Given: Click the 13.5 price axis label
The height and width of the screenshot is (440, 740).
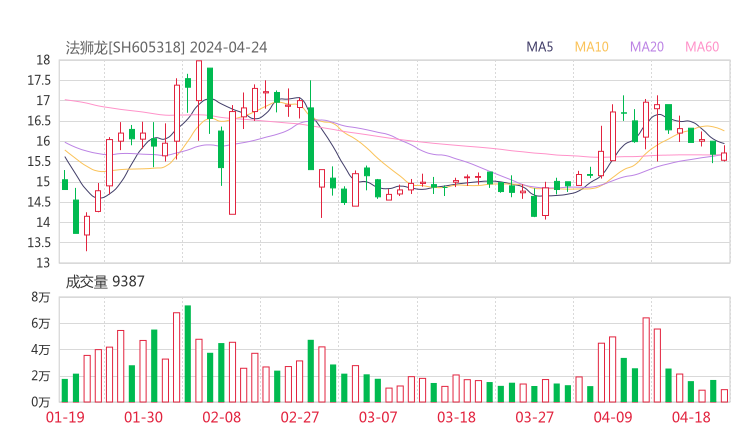Looking at the screenshot, I should (39, 243).
